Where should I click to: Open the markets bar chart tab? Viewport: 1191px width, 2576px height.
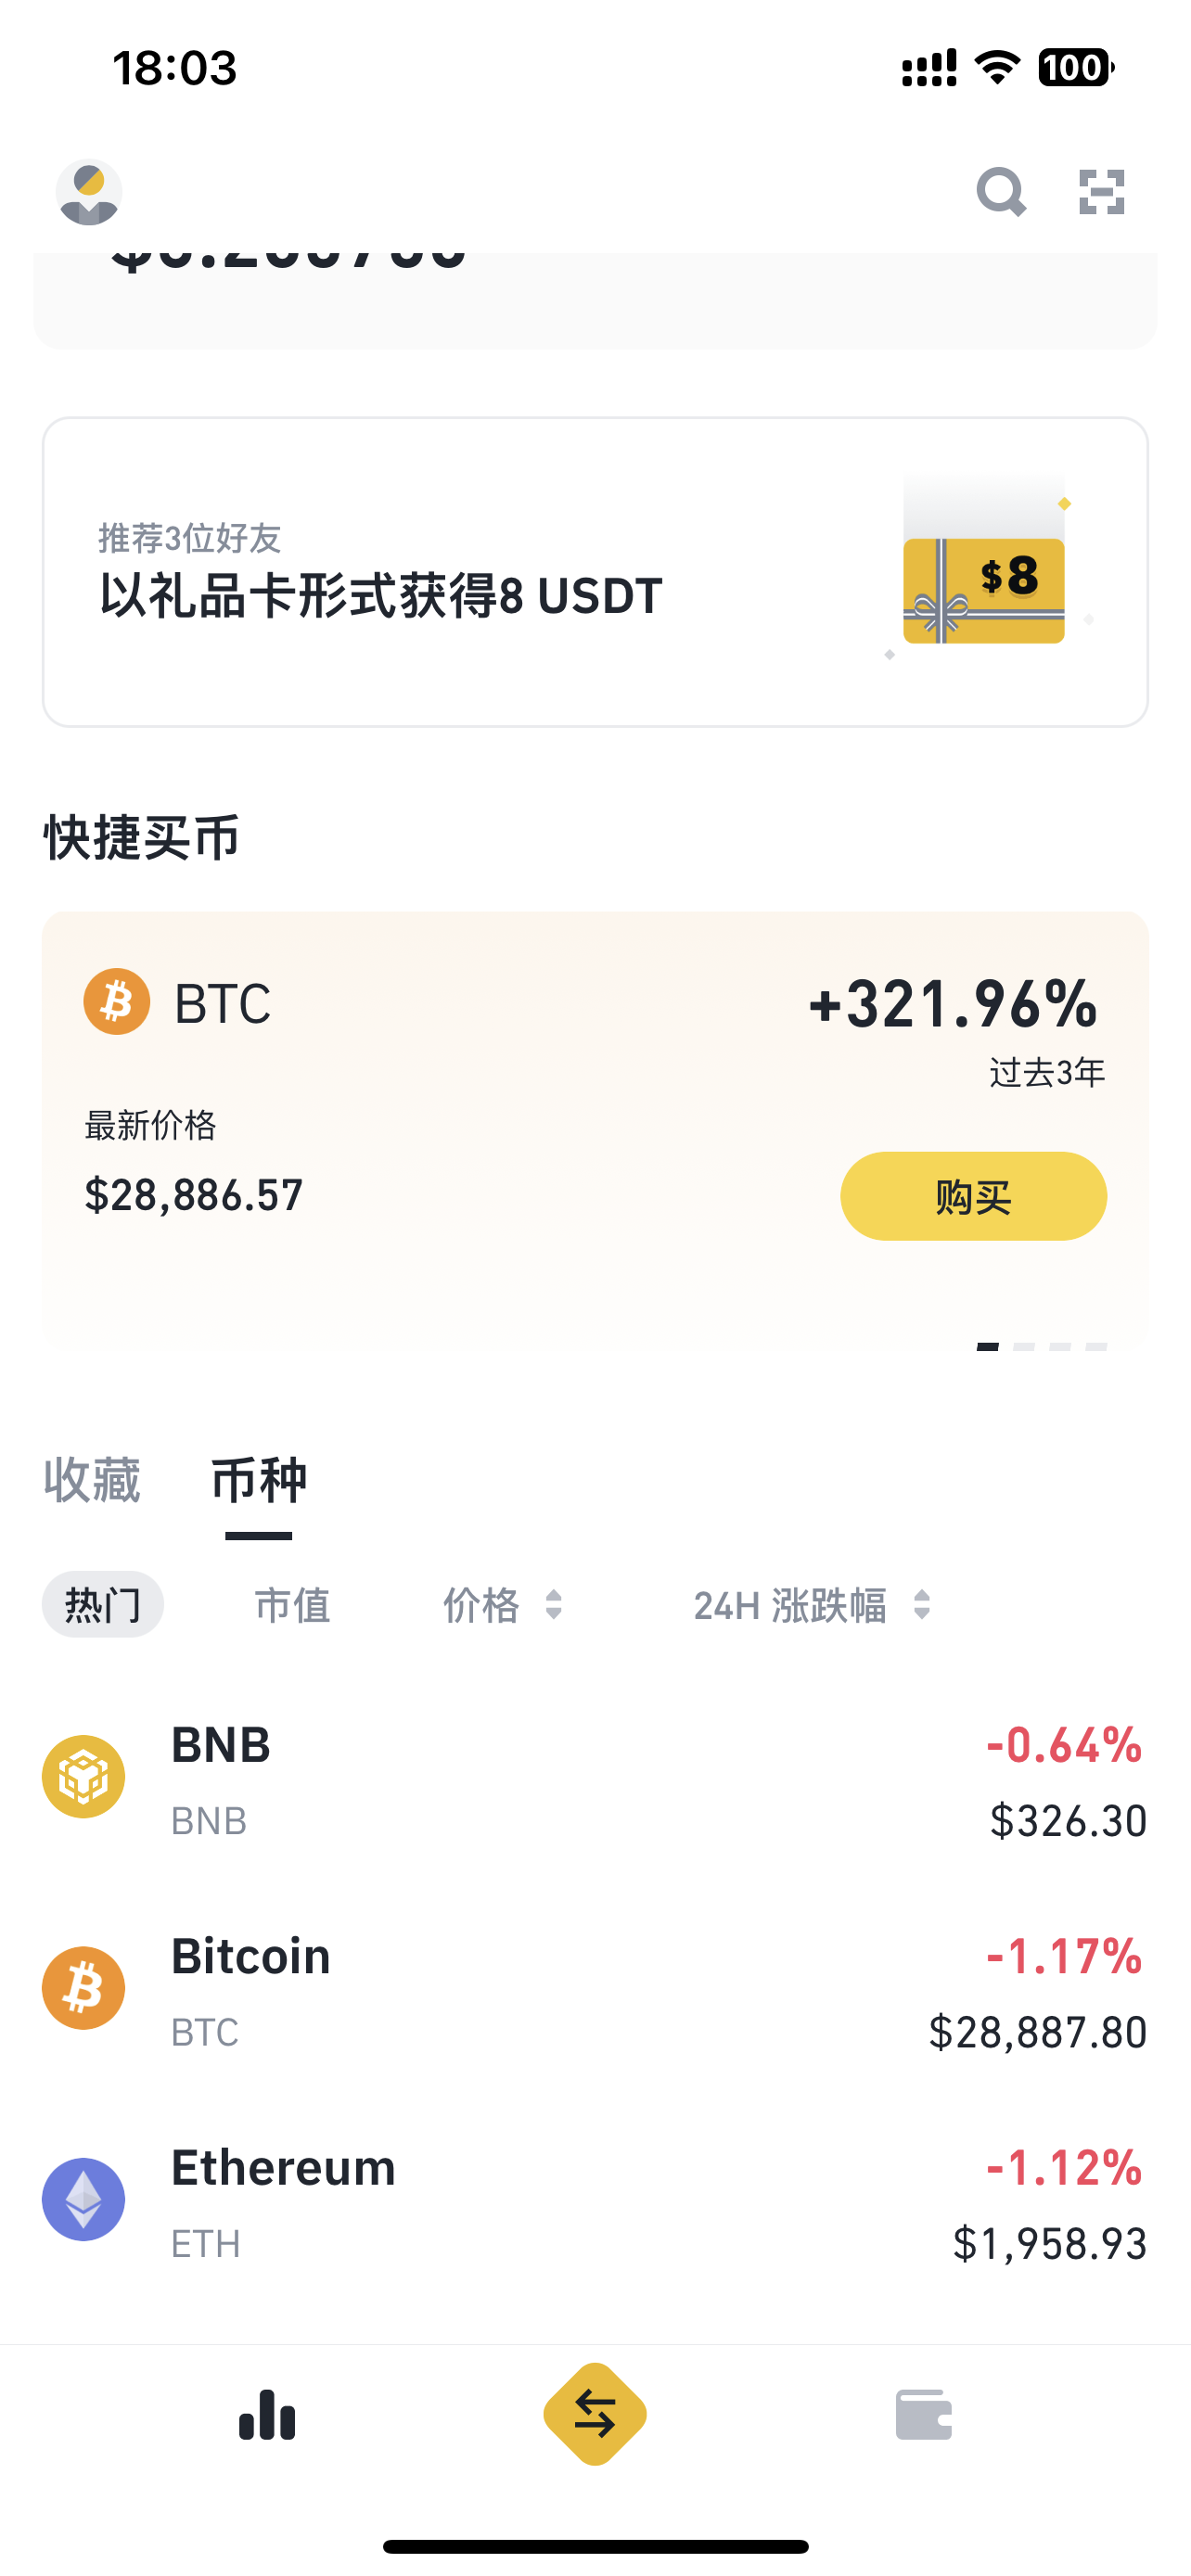pos(267,2415)
